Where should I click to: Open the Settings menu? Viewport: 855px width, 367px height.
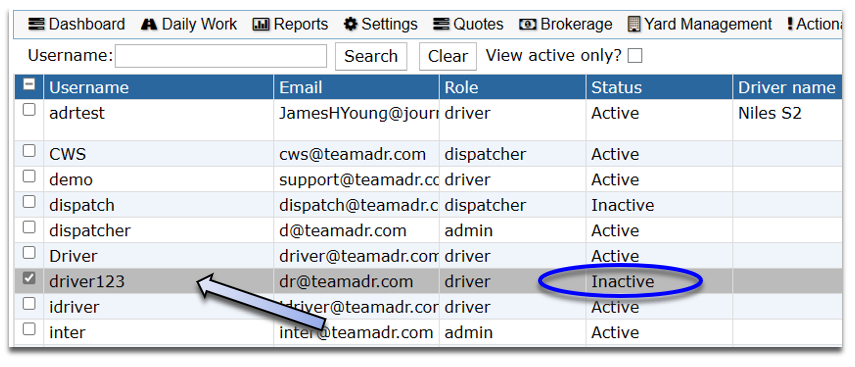pos(381,25)
